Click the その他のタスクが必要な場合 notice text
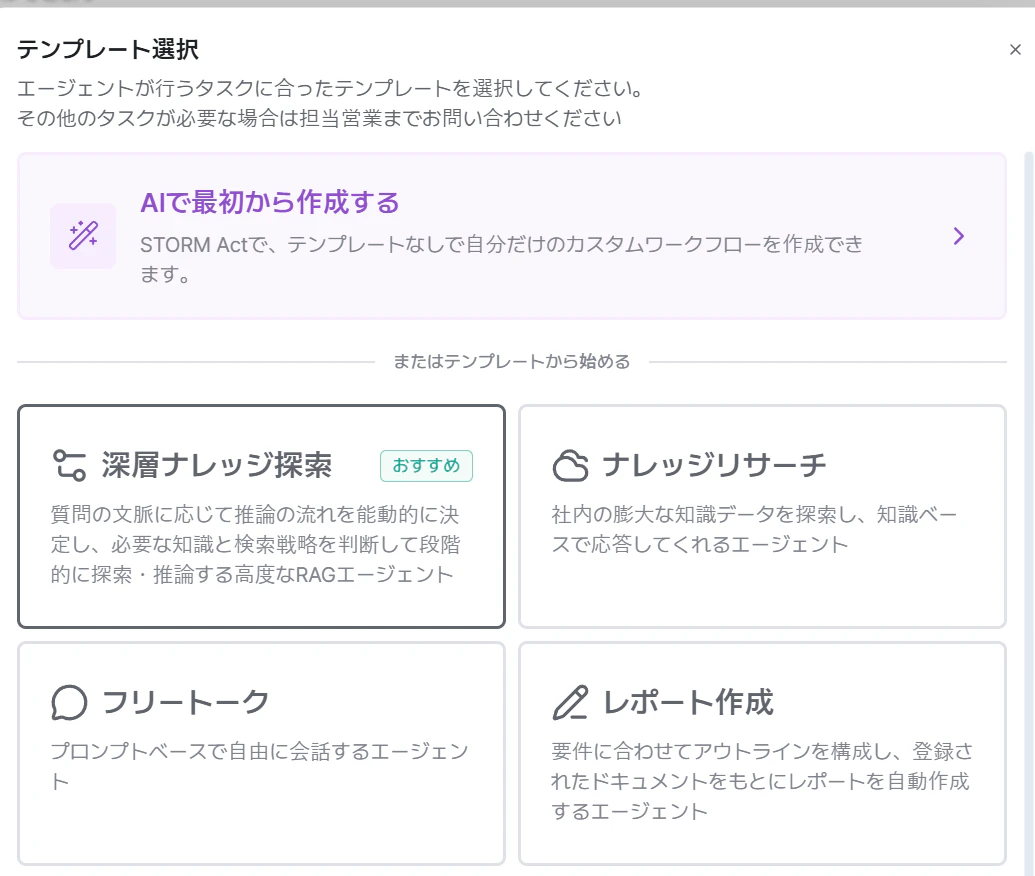The image size is (1035, 876). [319, 118]
